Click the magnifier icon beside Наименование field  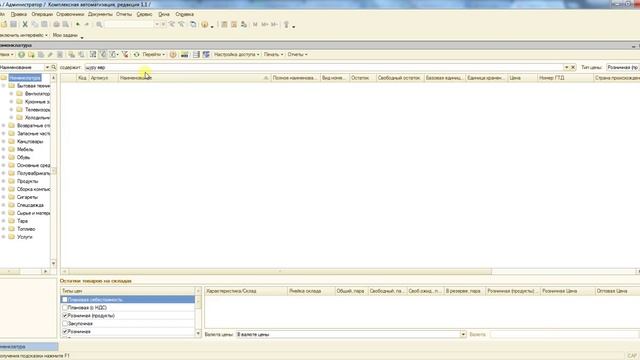pos(53,67)
